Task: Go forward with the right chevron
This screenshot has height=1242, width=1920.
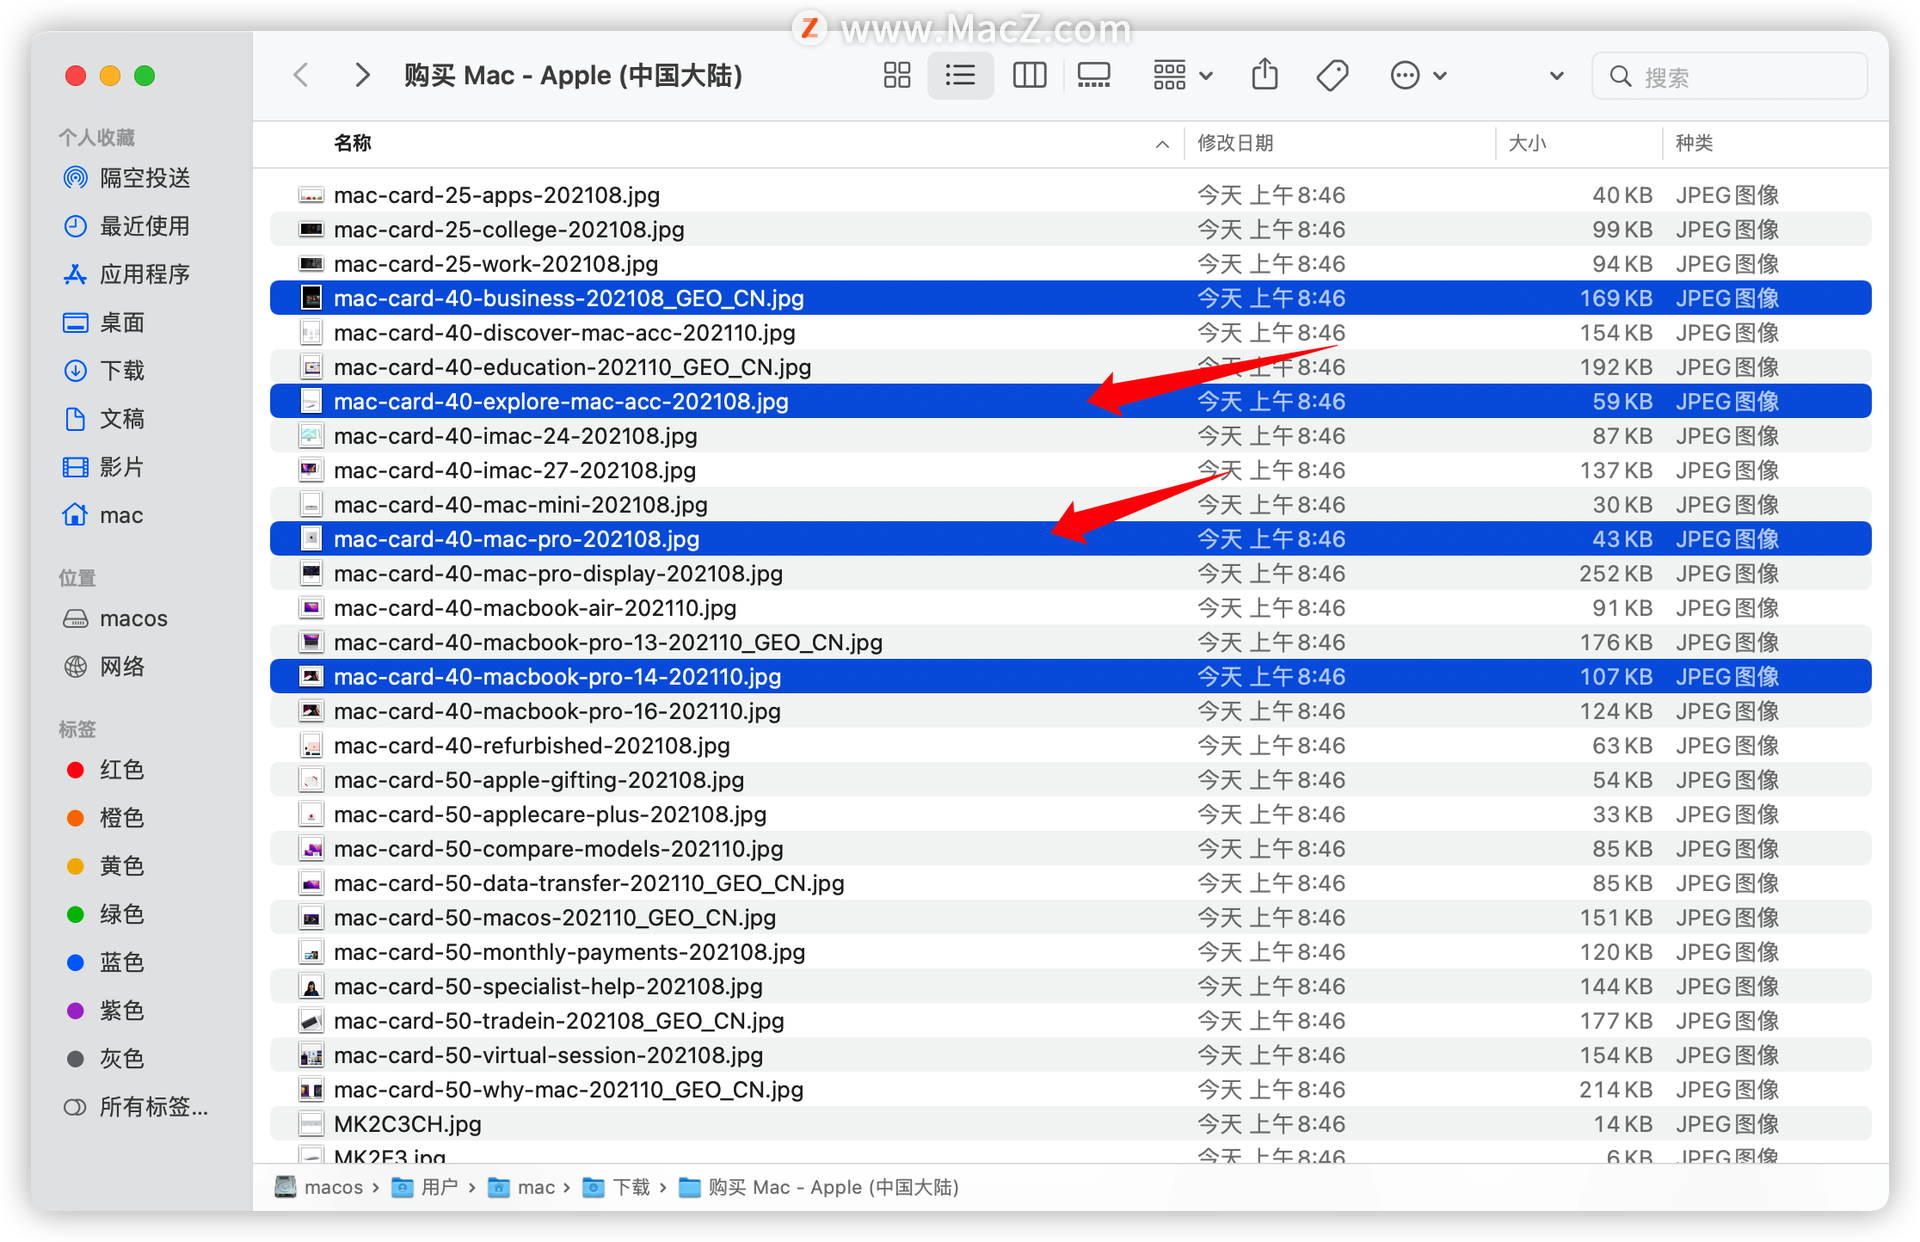Action: [362, 75]
